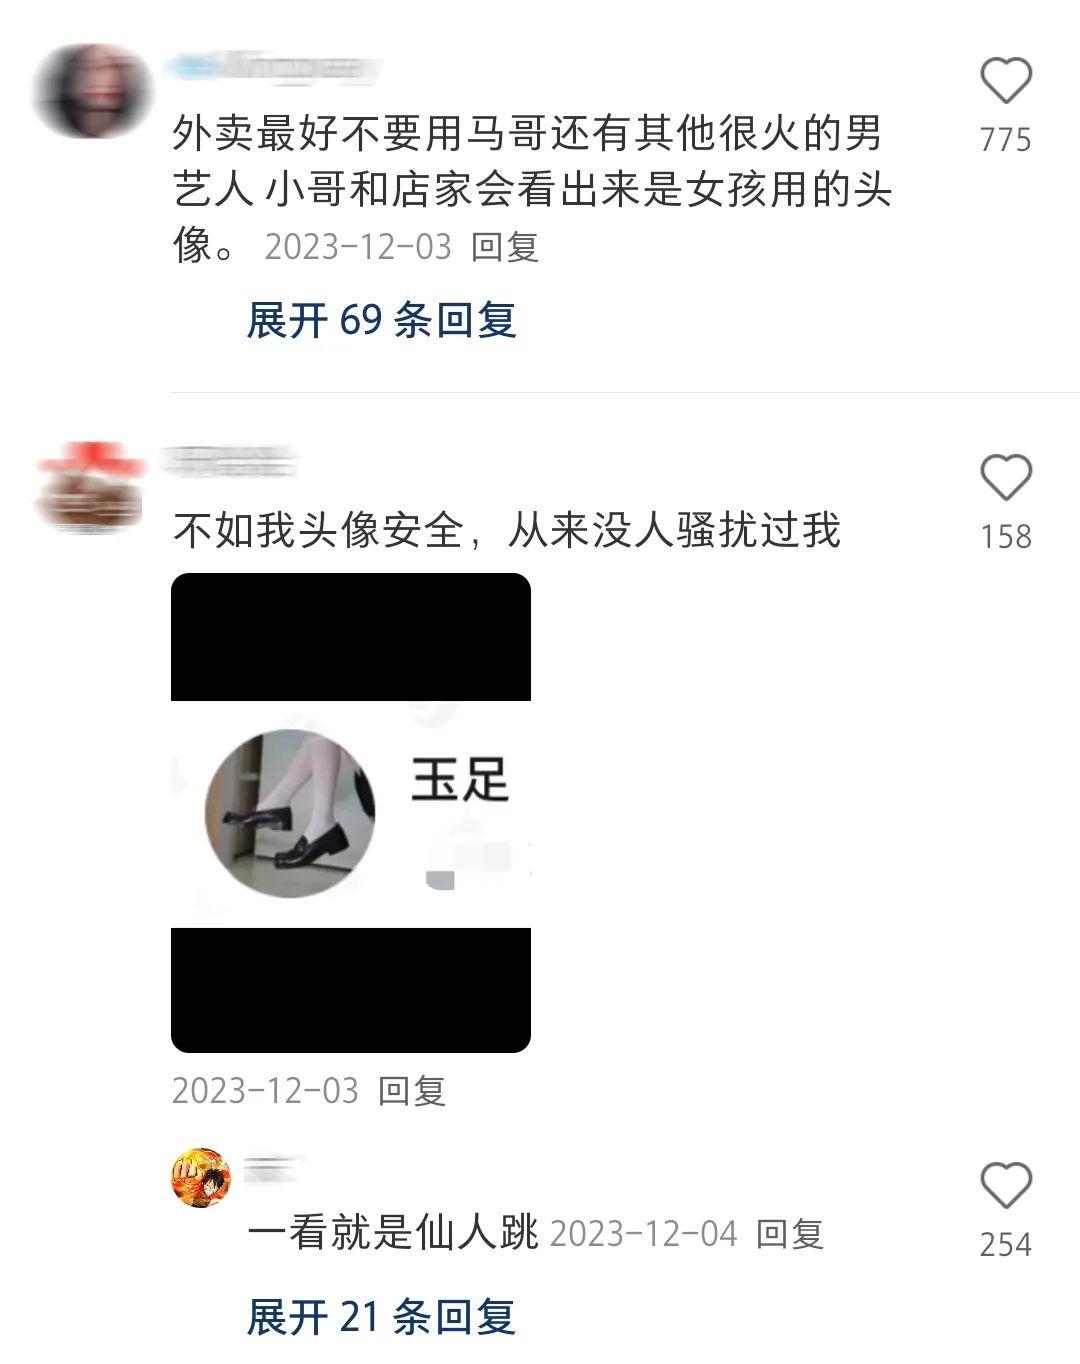1080x1364 pixels.
Task: Open first commenter's blurred avatar
Action: (92, 90)
